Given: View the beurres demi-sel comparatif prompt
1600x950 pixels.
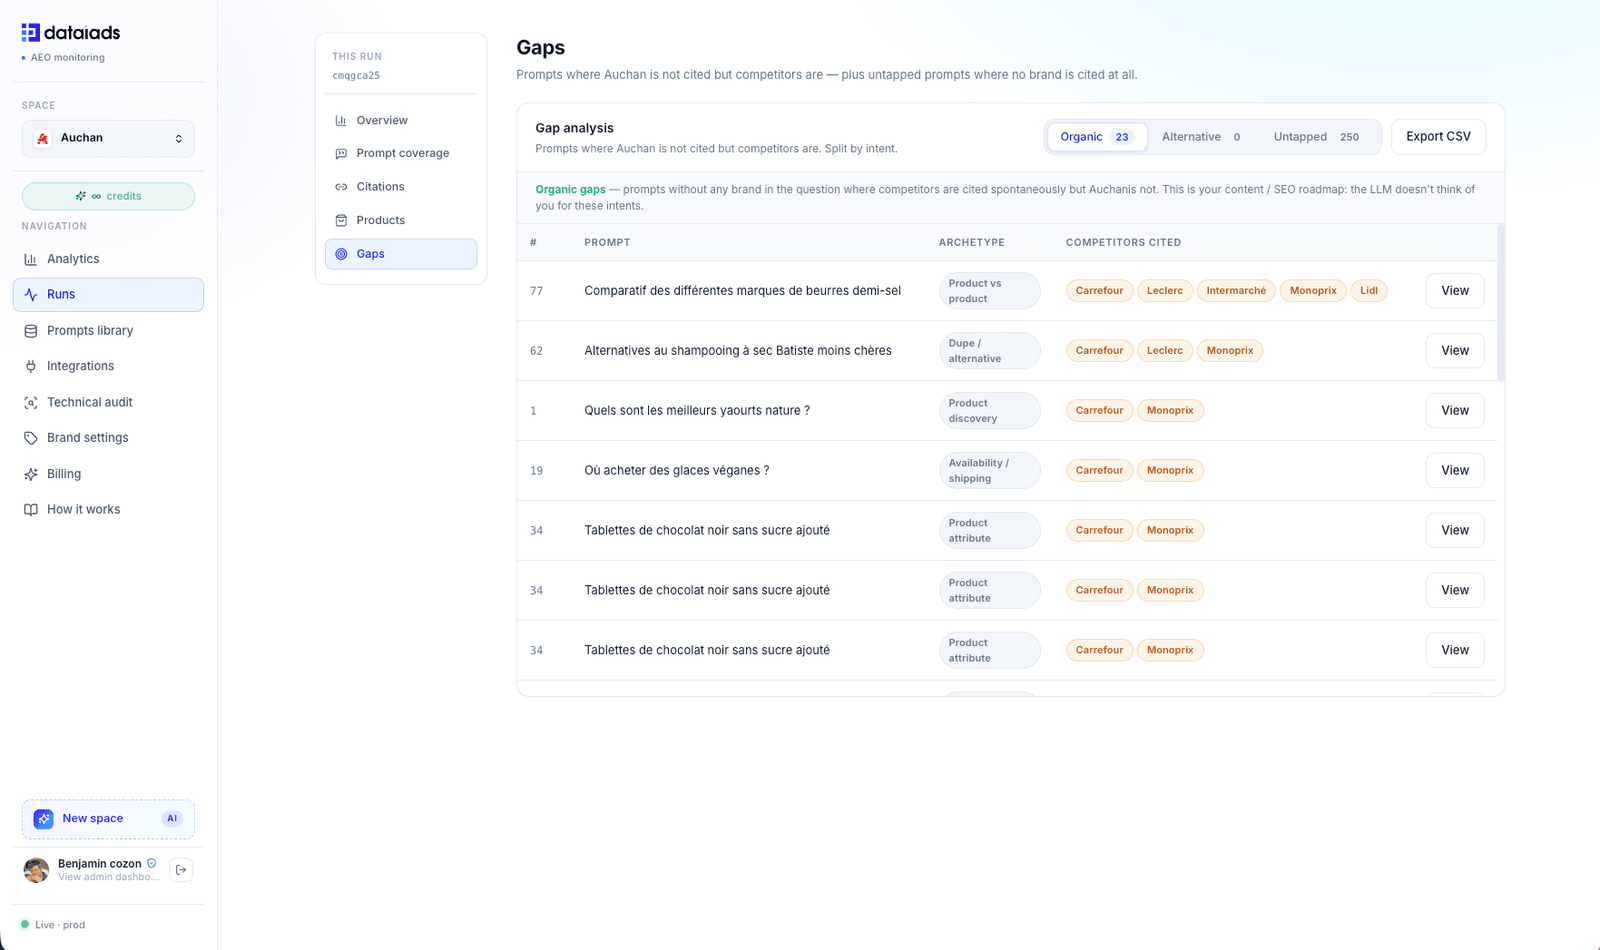Looking at the screenshot, I should [x=1455, y=291].
